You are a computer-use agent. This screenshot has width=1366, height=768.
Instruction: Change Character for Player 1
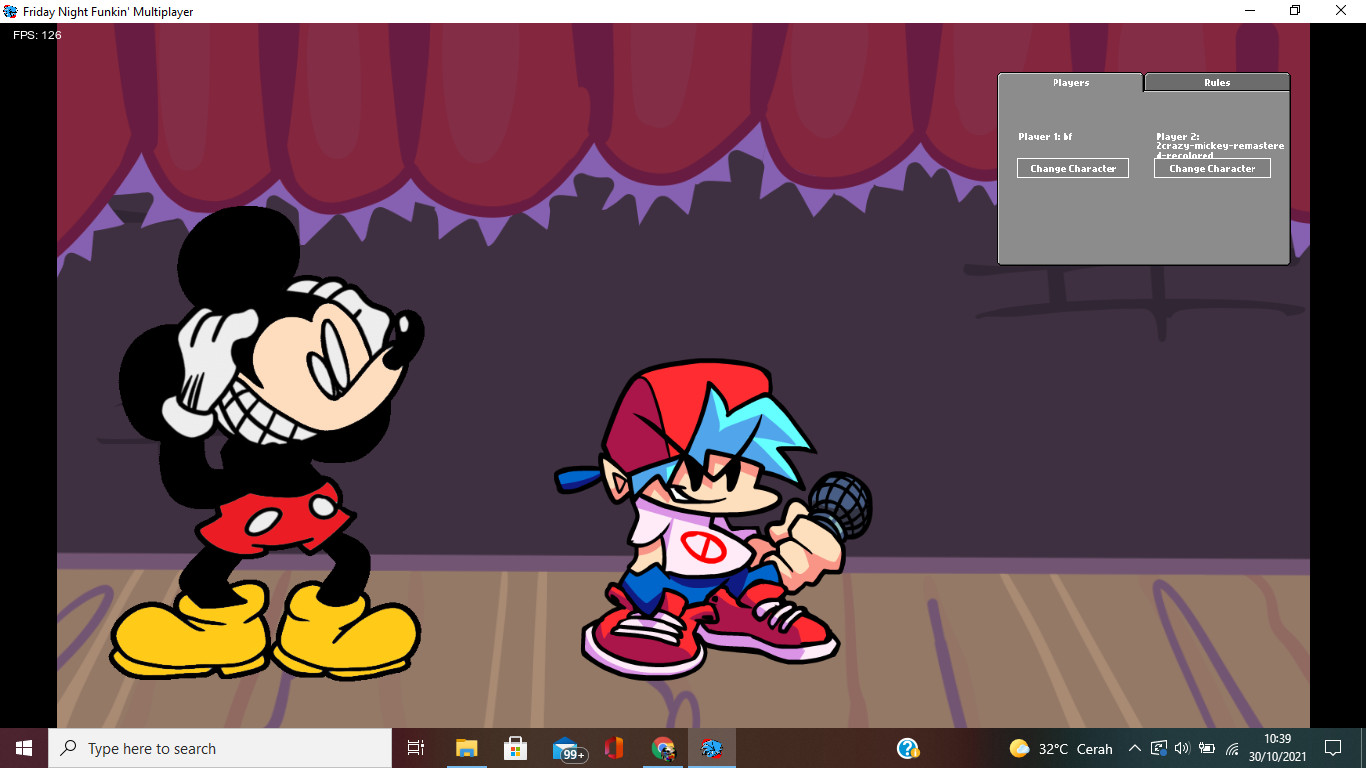click(1073, 168)
